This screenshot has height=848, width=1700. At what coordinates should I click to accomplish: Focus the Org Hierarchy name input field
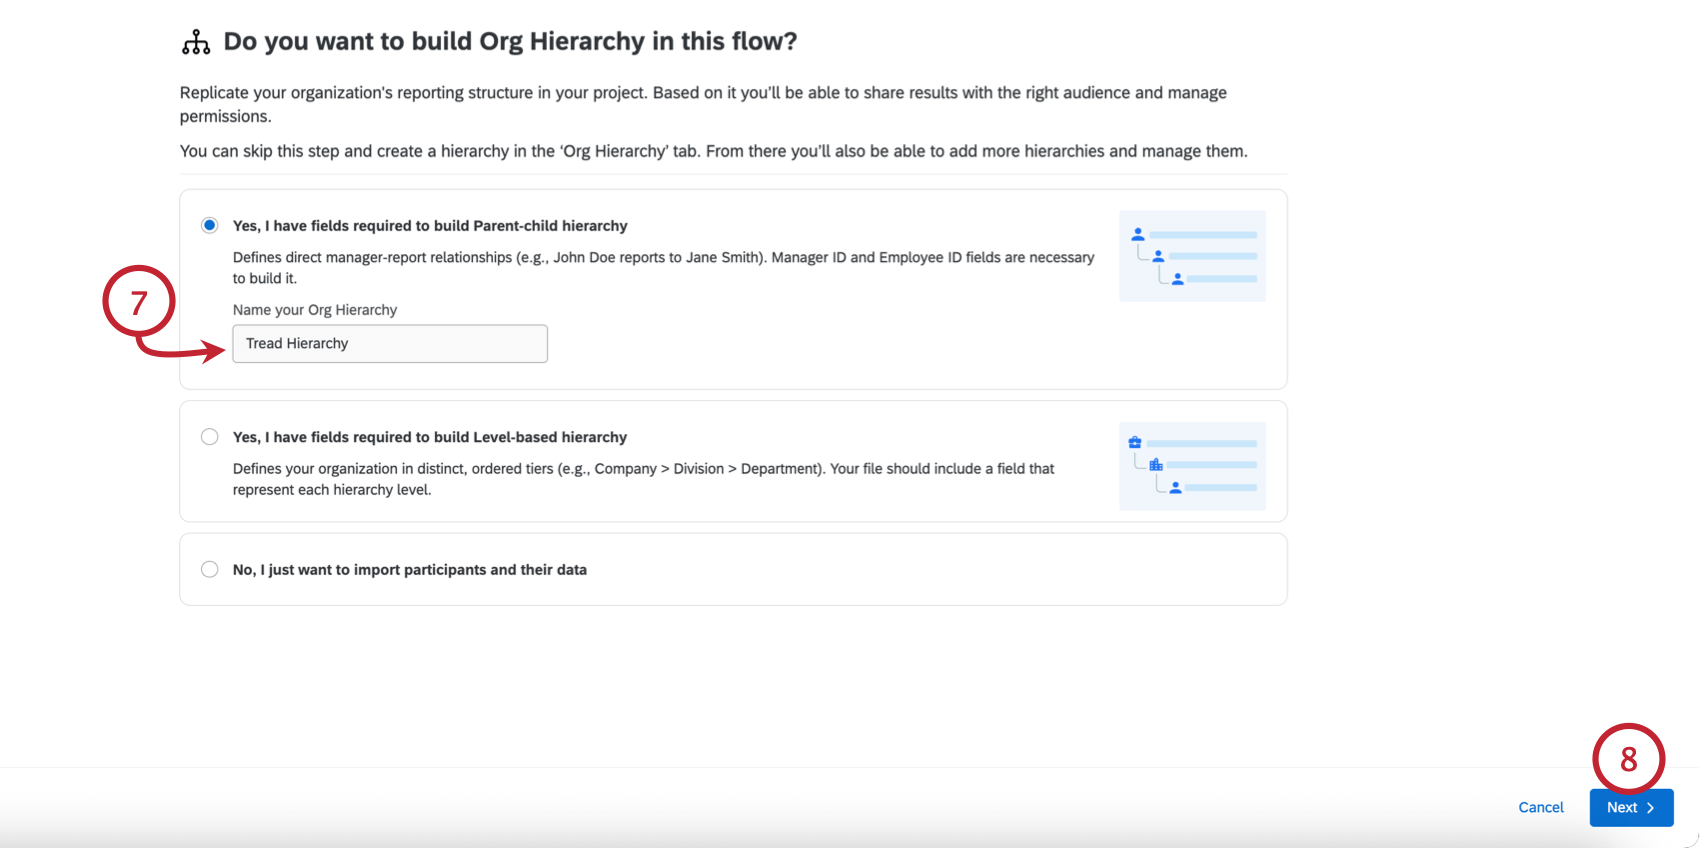(x=390, y=344)
